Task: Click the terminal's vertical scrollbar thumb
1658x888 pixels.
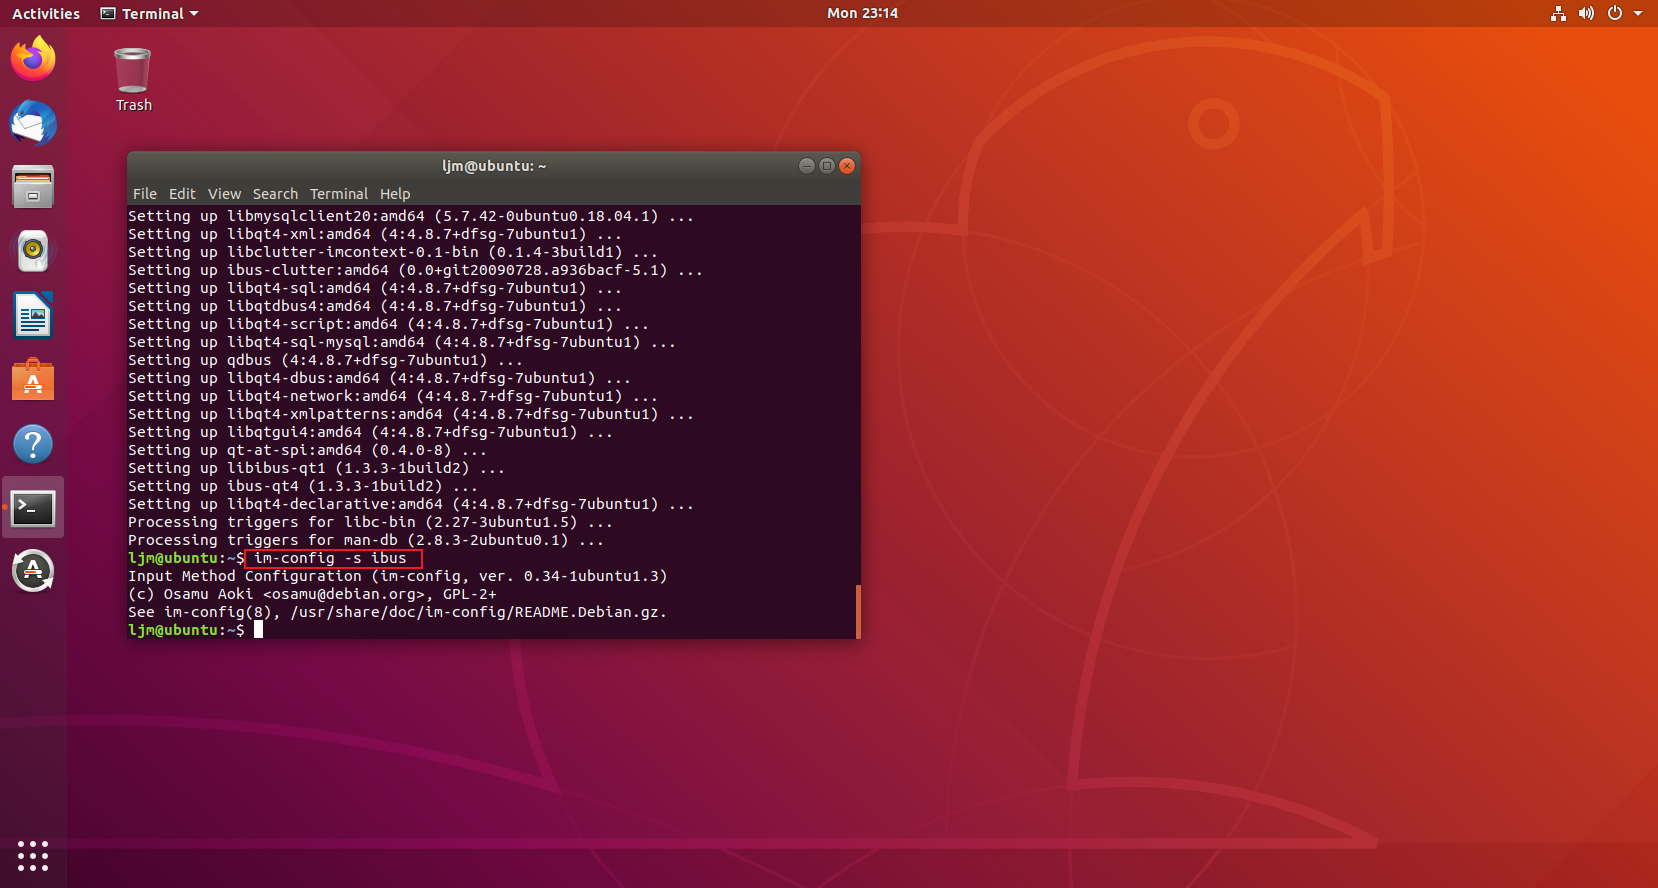Action: click(858, 611)
